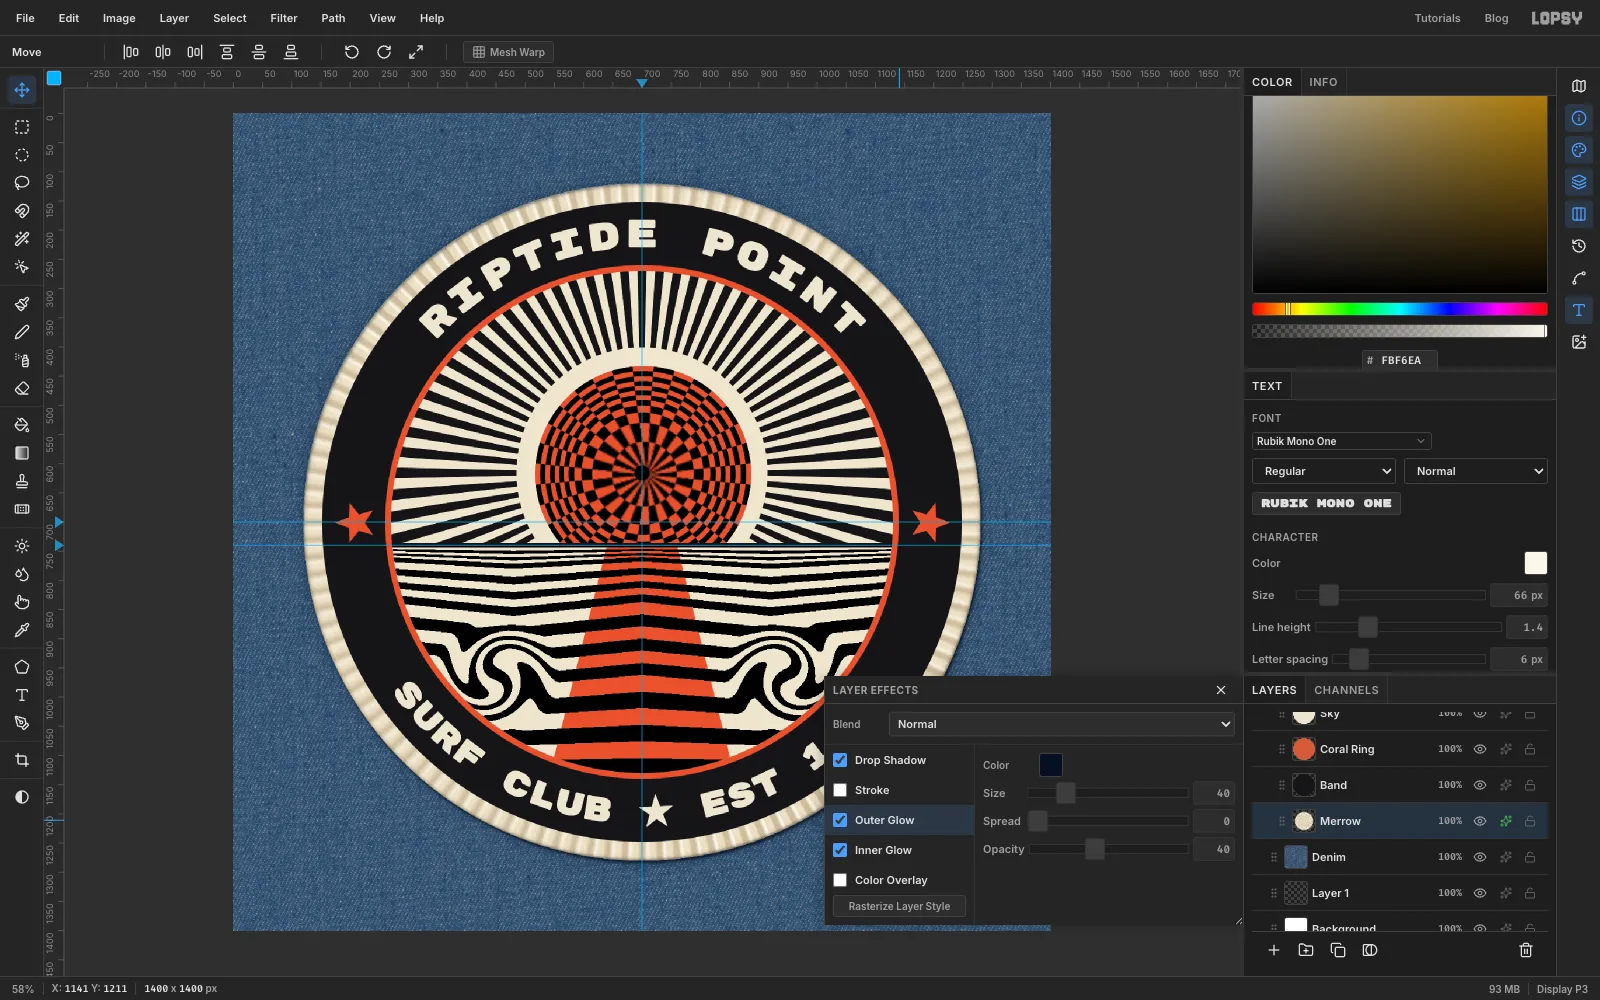The height and width of the screenshot is (1000, 1600).
Task: Hide the Denim layer
Action: coord(1480,857)
